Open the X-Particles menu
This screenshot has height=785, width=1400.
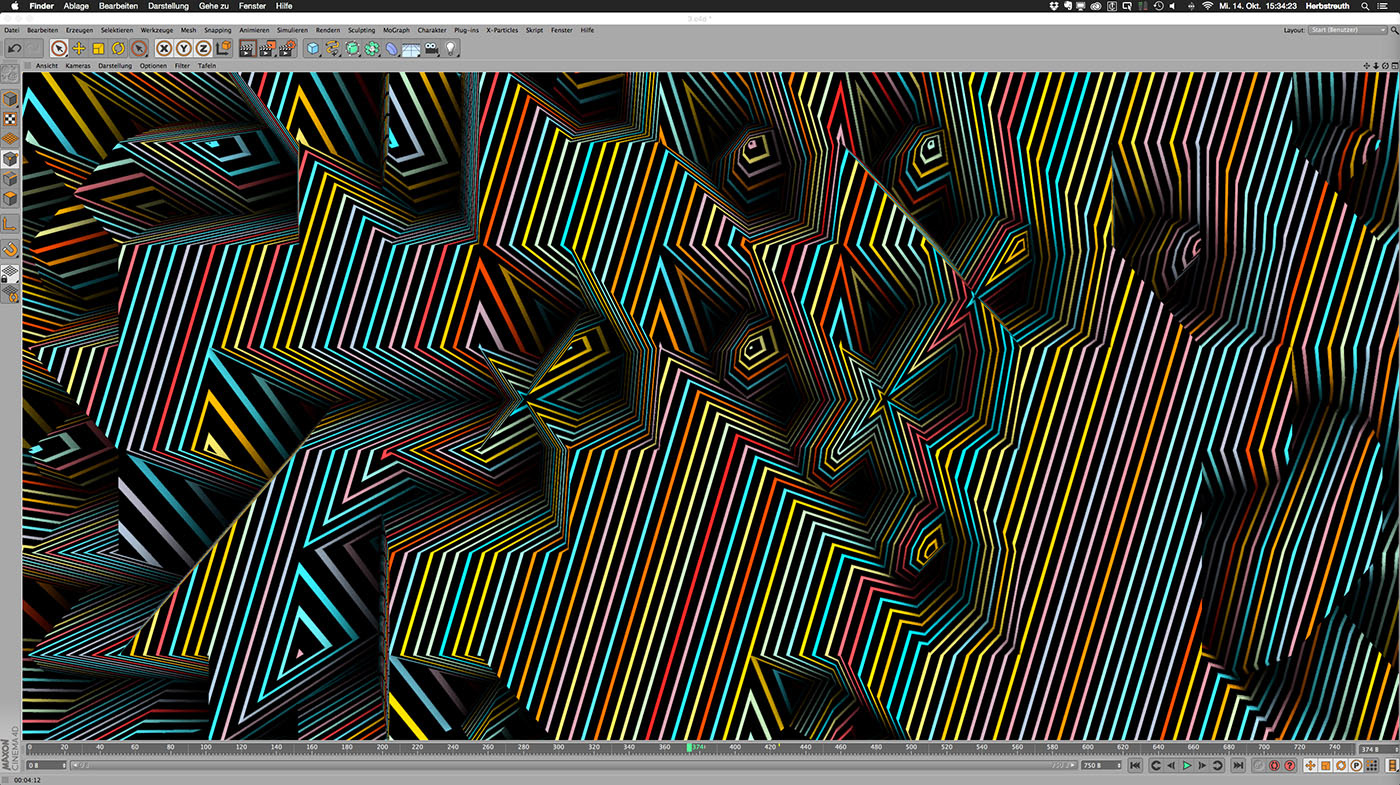point(502,30)
